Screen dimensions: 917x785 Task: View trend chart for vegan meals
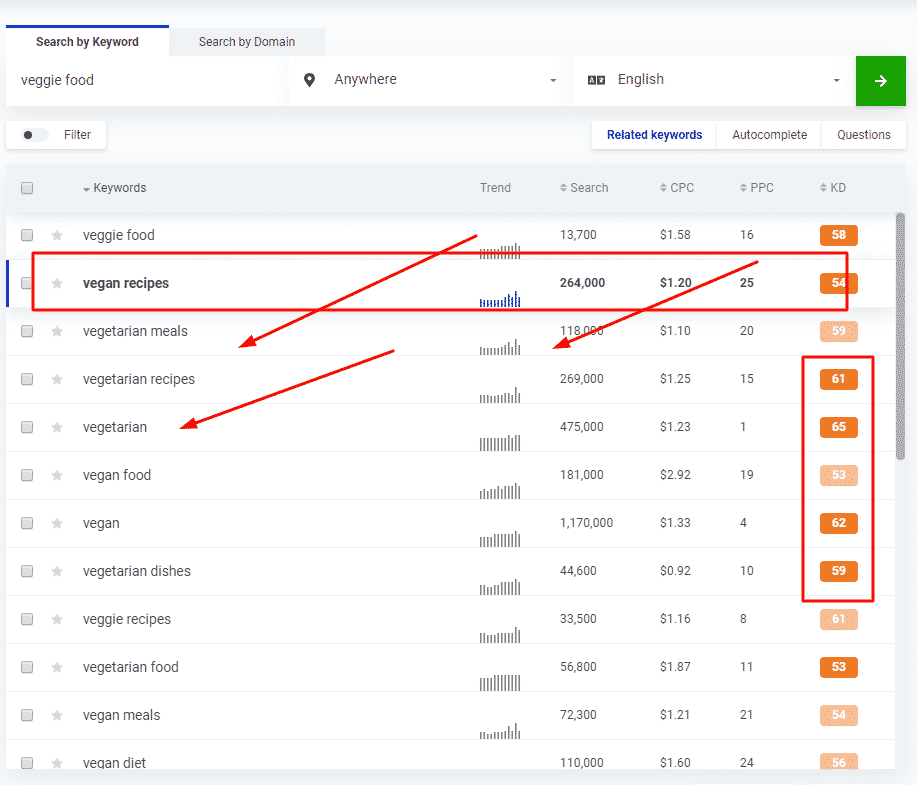coord(500,731)
